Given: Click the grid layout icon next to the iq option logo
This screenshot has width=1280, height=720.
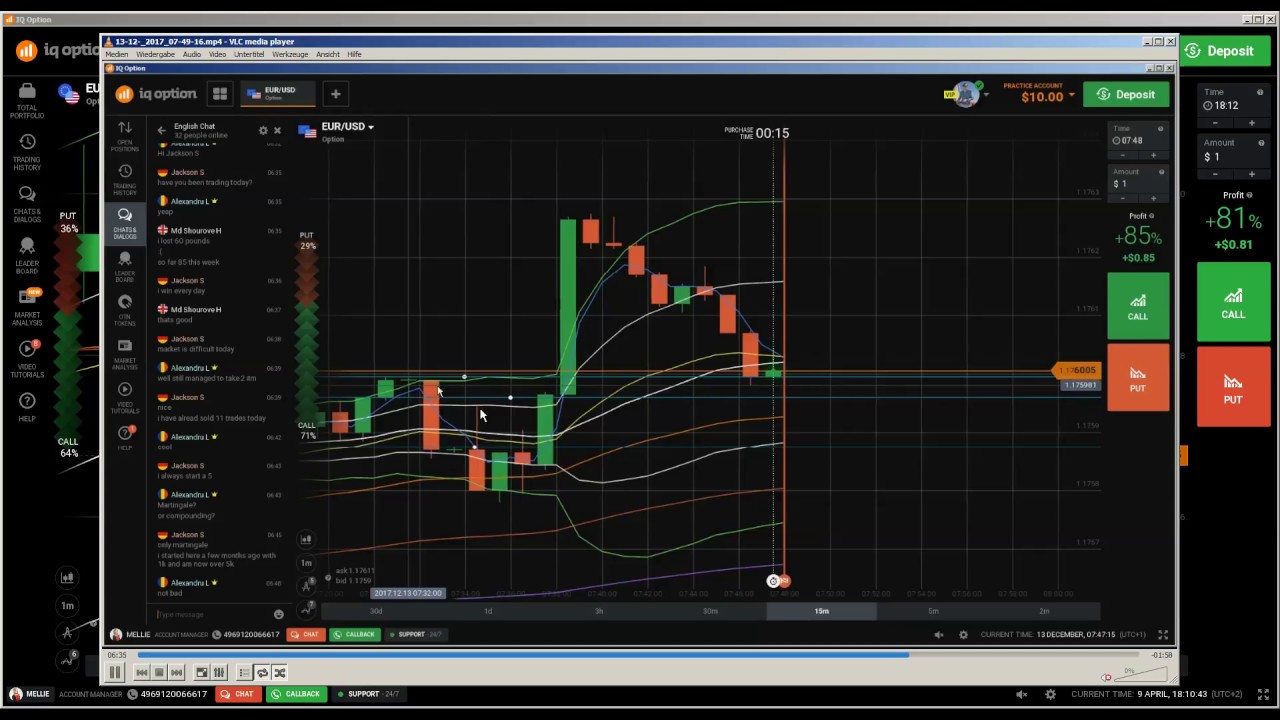Looking at the screenshot, I should point(220,94).
